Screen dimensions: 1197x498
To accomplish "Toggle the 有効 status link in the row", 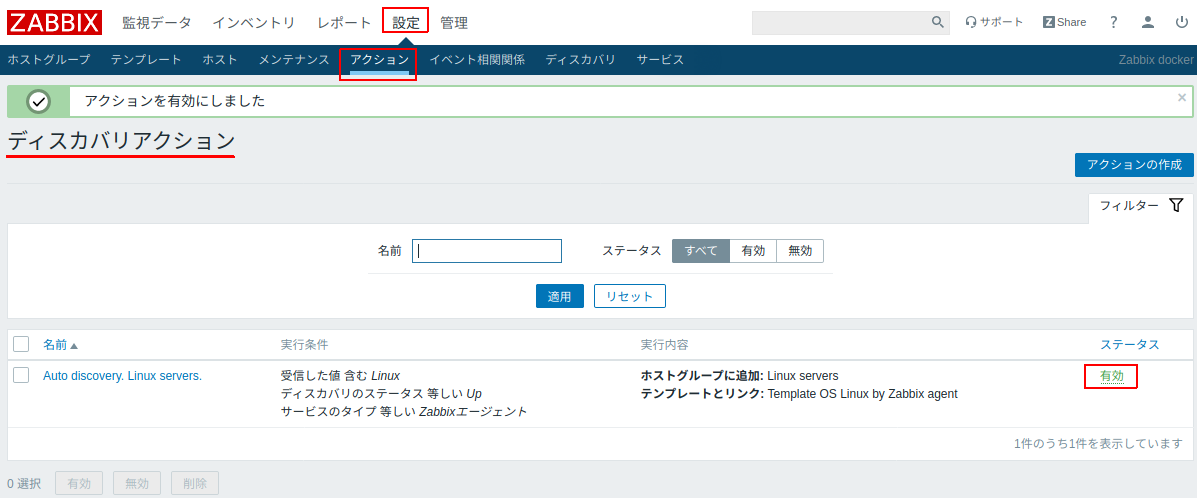I will [1112, 376].
